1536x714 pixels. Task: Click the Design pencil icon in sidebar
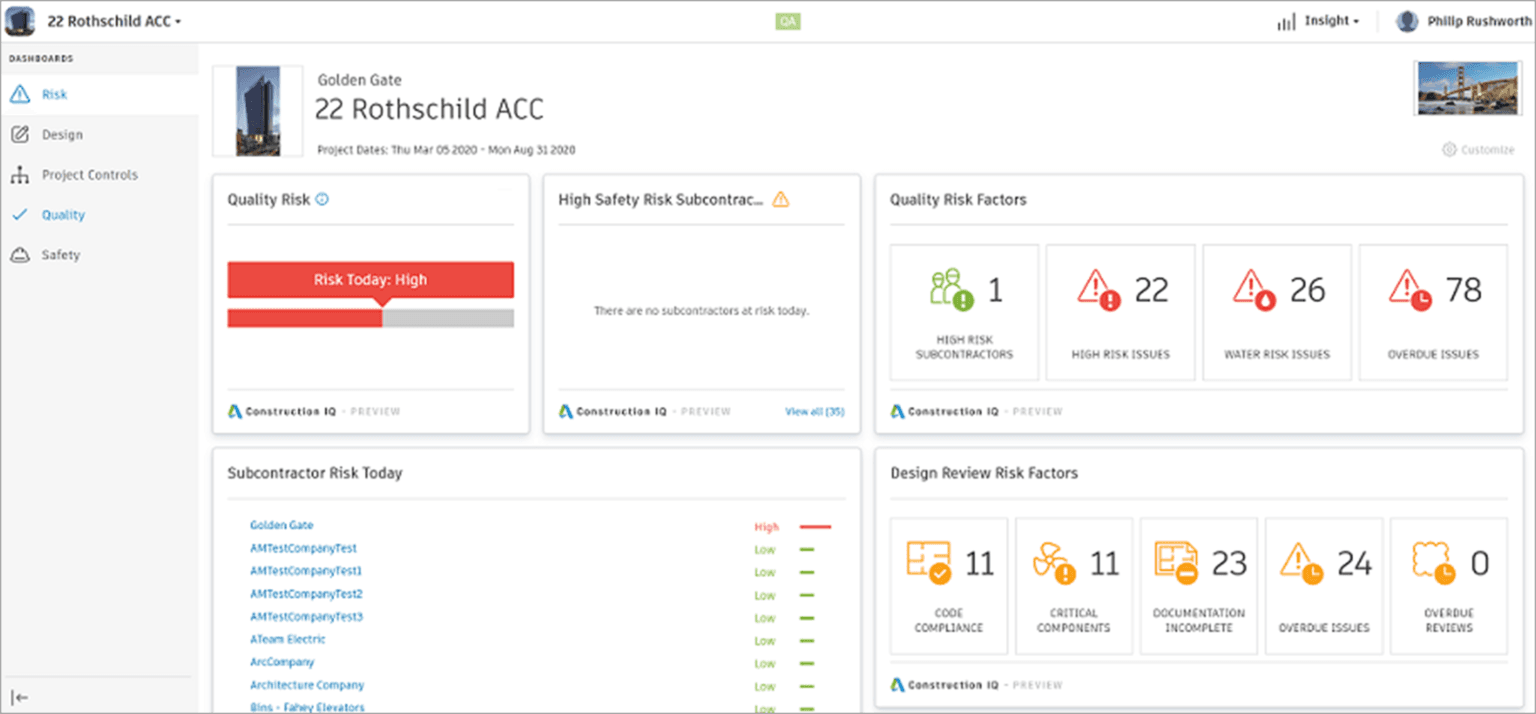coord(19,135)
